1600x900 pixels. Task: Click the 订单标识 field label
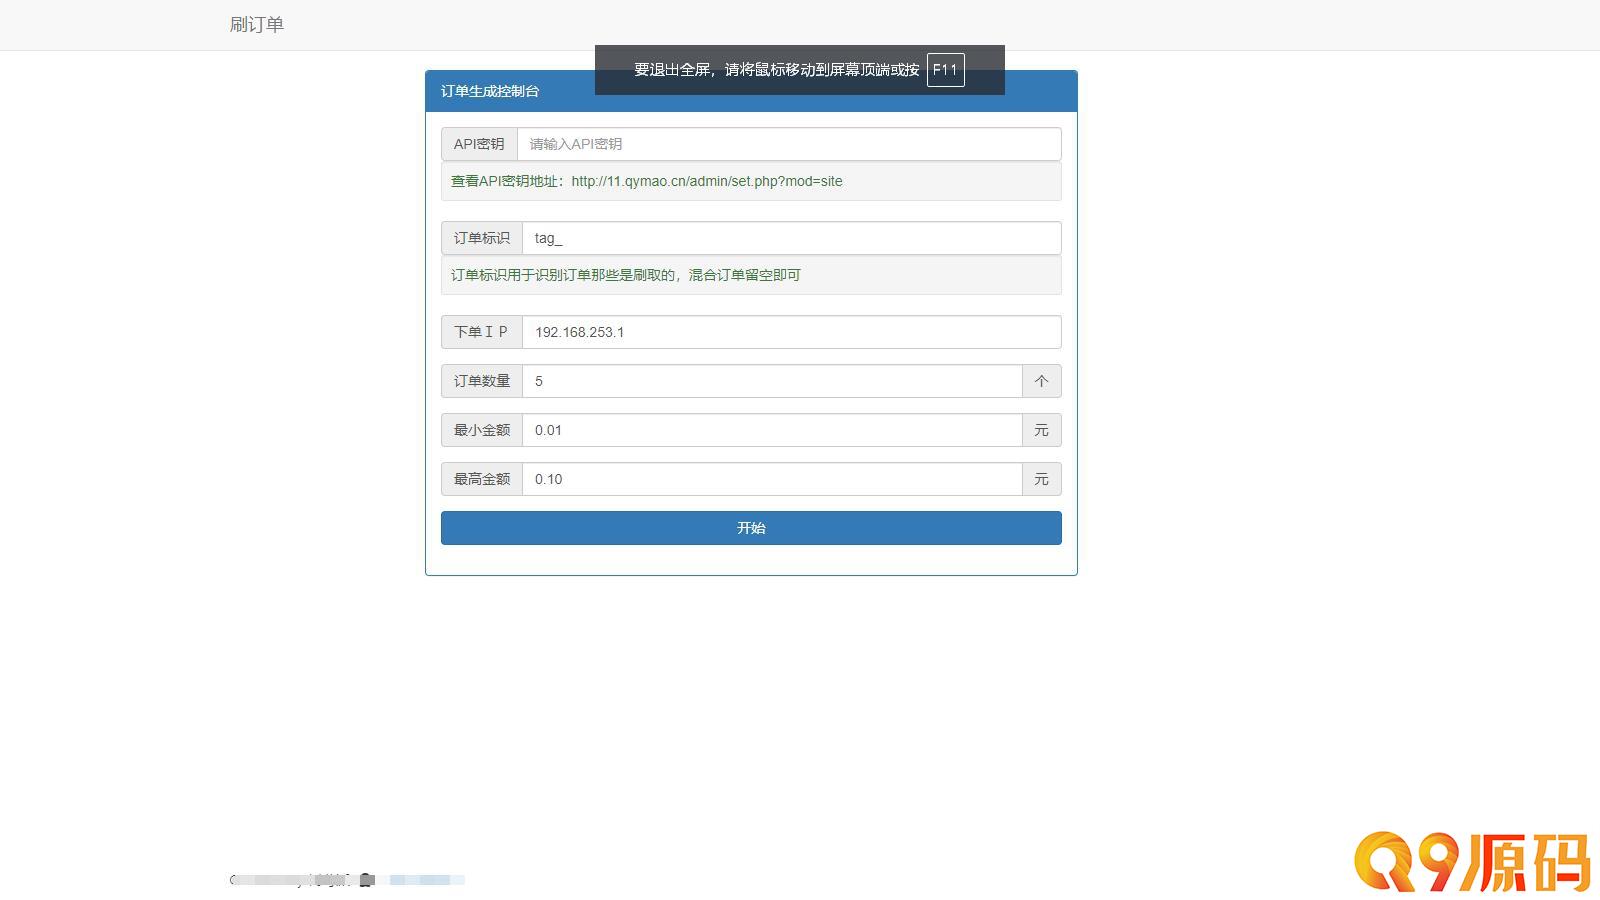pos(482,238)
